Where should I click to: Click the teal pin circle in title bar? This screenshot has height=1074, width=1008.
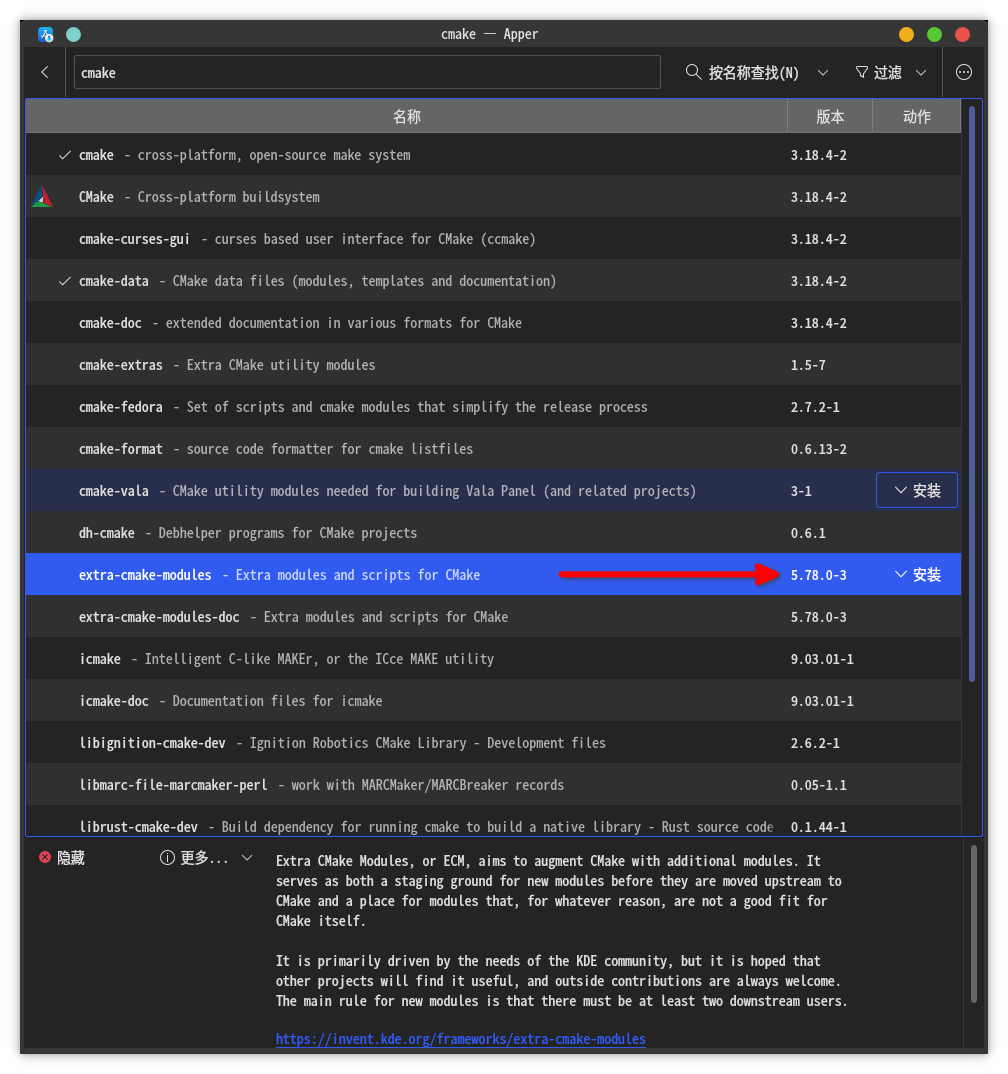coord(73,34)
